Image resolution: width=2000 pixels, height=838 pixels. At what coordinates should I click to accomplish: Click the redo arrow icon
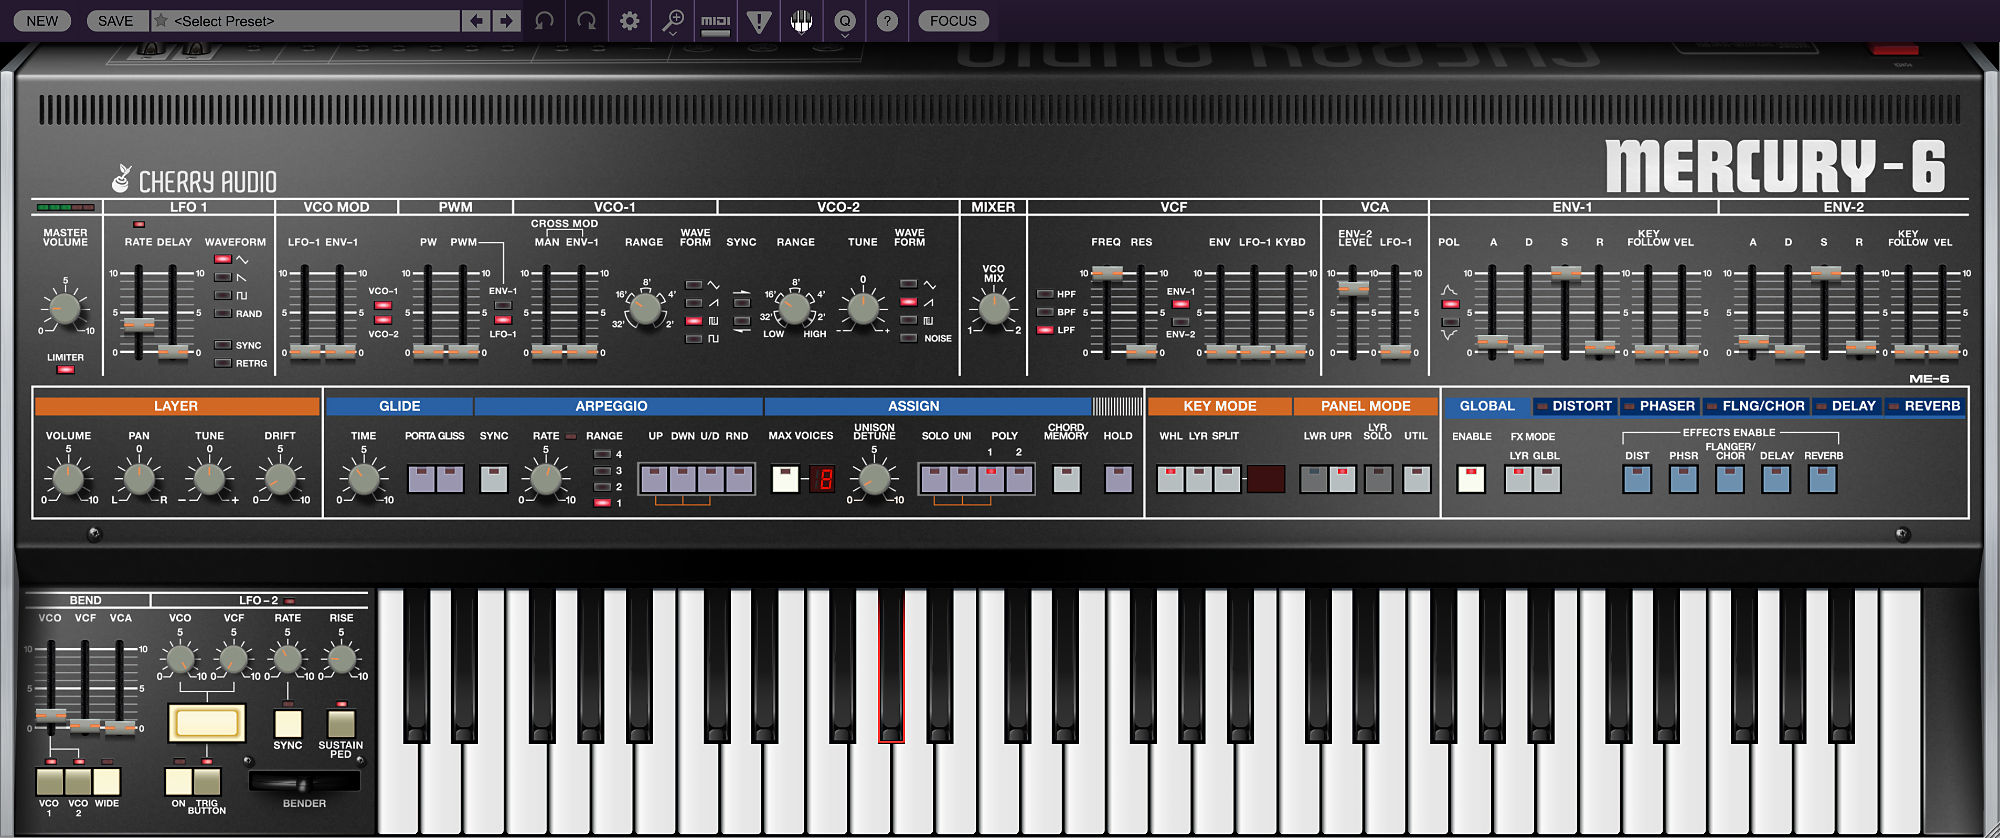[x=587, y=21]
